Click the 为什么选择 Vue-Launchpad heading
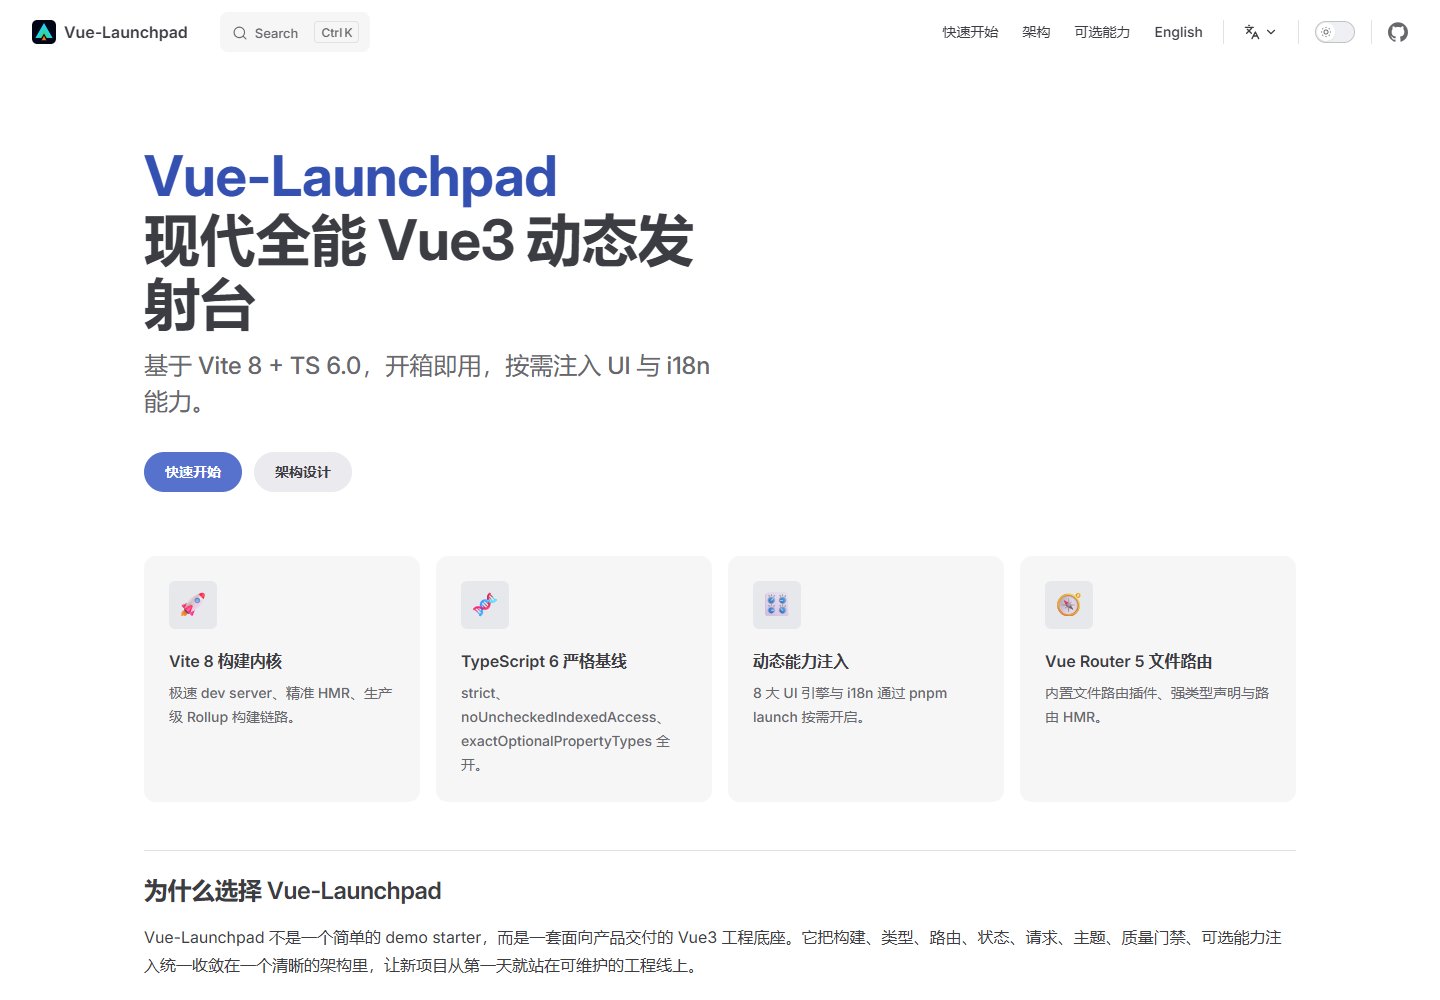The width and height of the screenshot is (1440, 1000). click(x=293, y=891)
